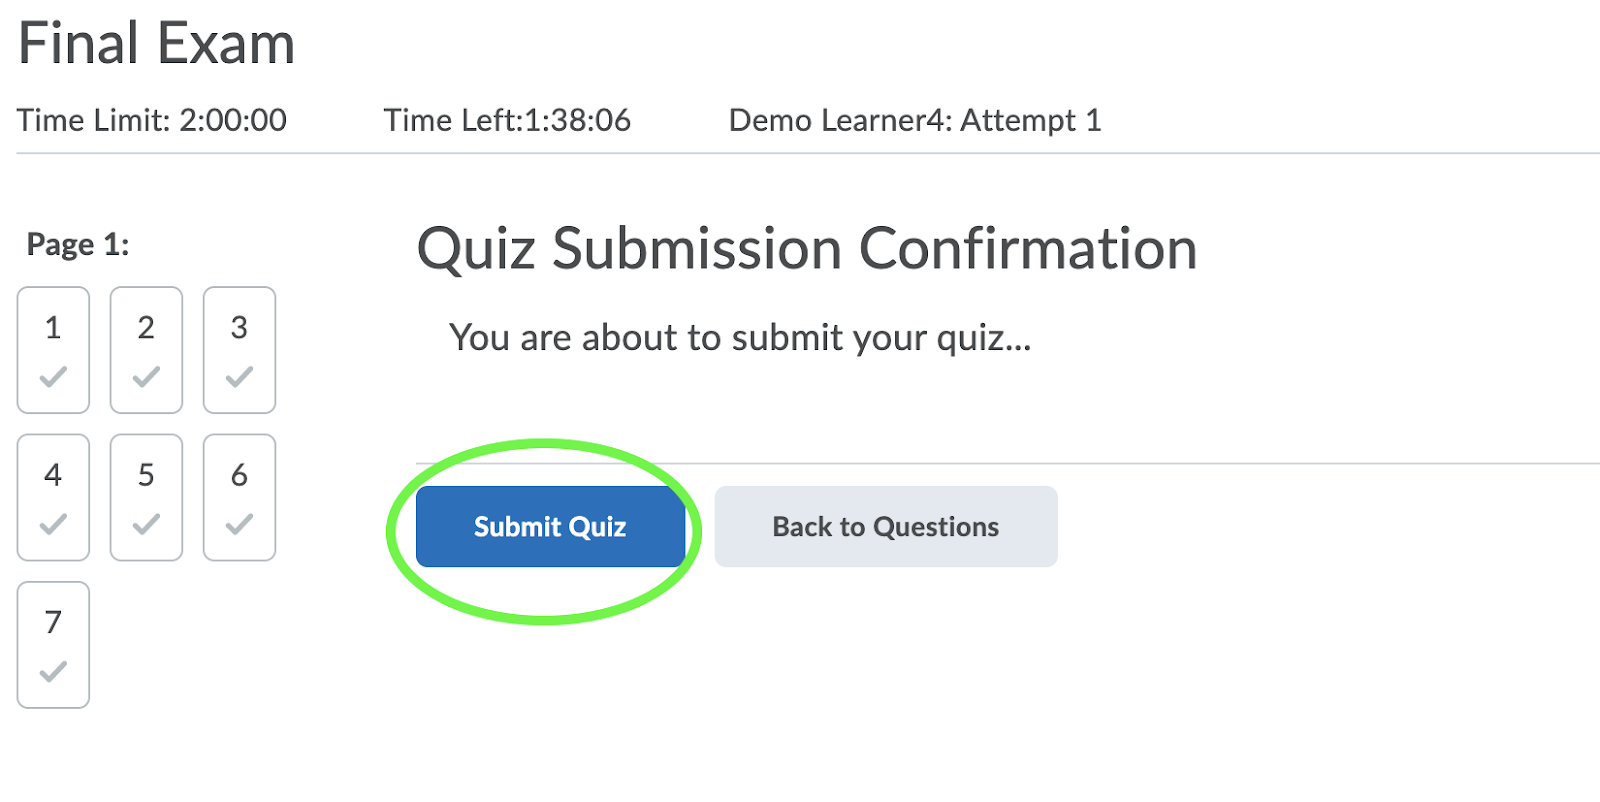This screenshot has width=1600, height=802.
Task: Click the Page 1 label
Action: pos(78,244)
